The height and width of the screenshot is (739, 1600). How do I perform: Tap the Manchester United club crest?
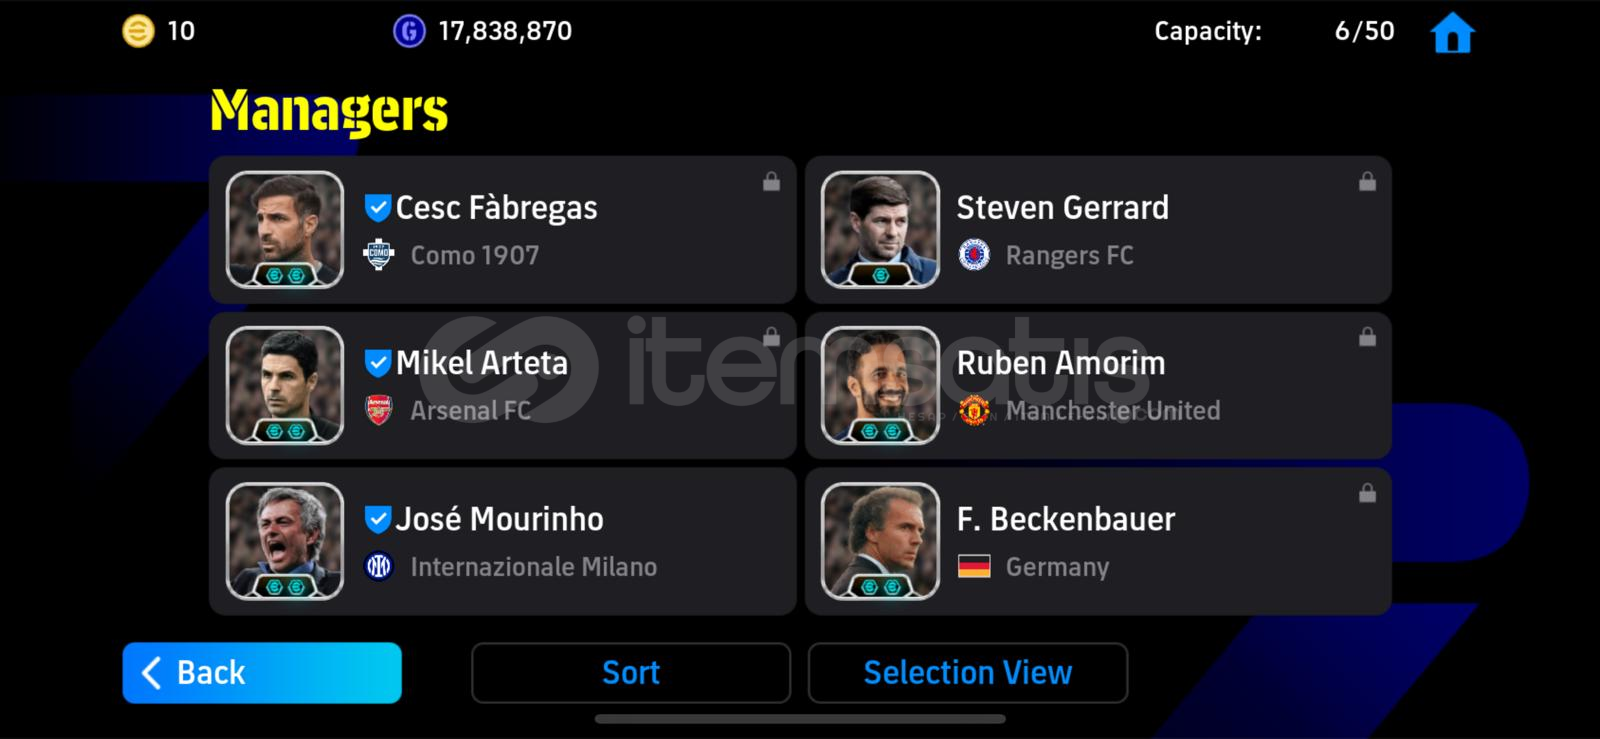click(x=974, y=410)
